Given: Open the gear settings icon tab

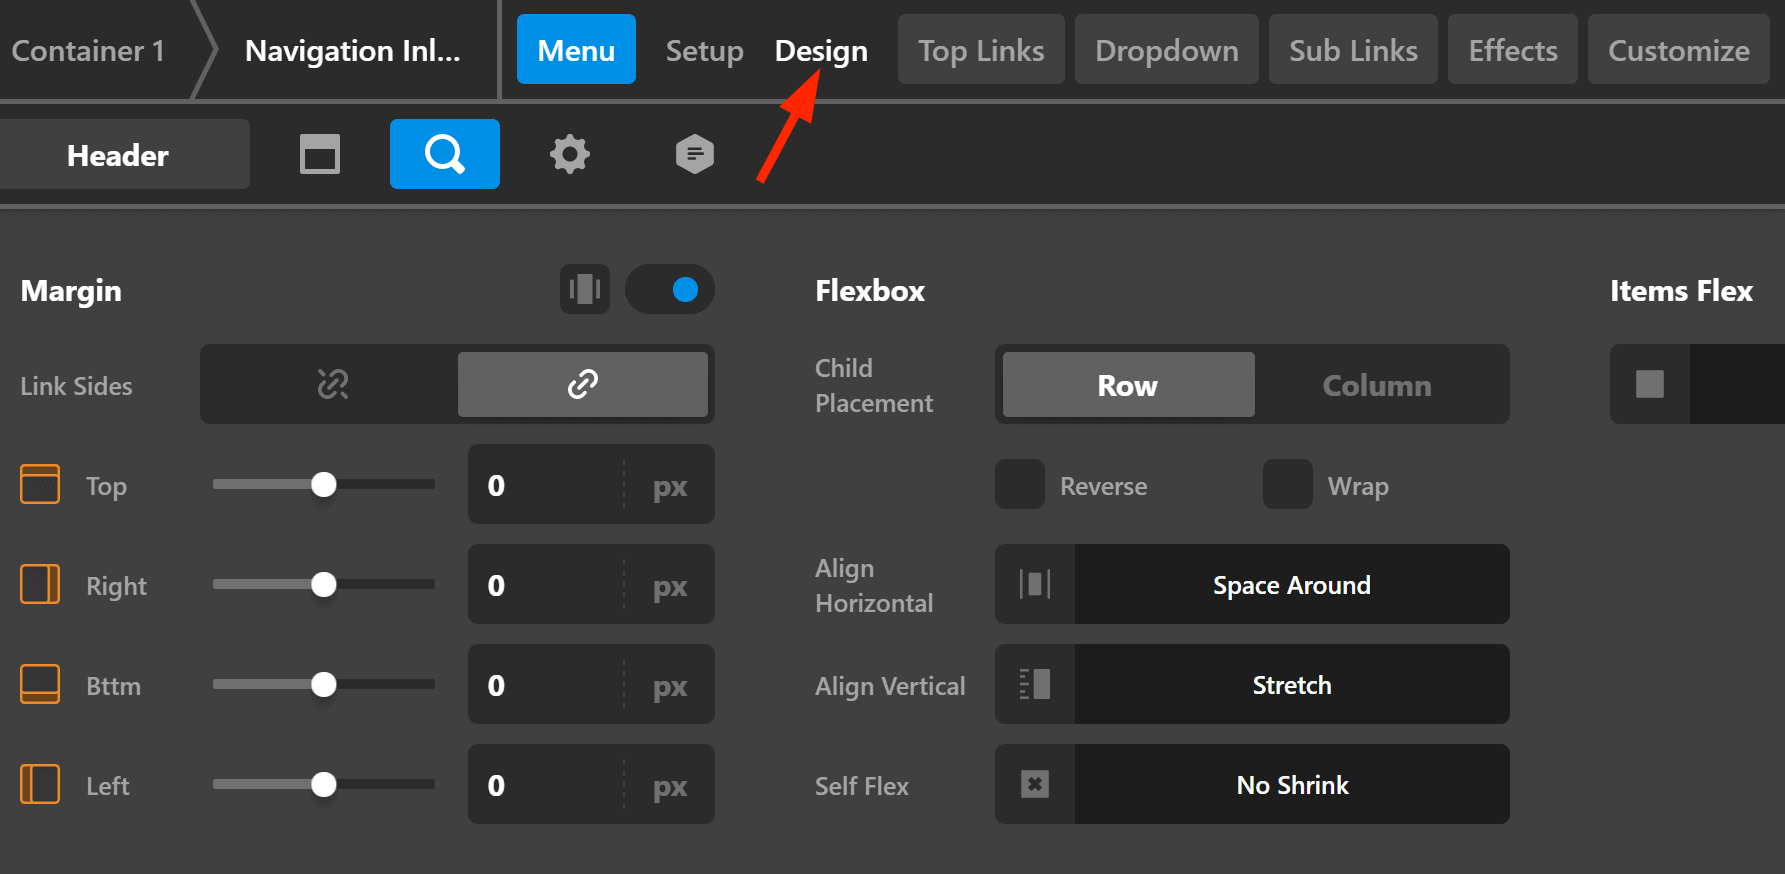Looking at the screenshot, I should point(570,154).
